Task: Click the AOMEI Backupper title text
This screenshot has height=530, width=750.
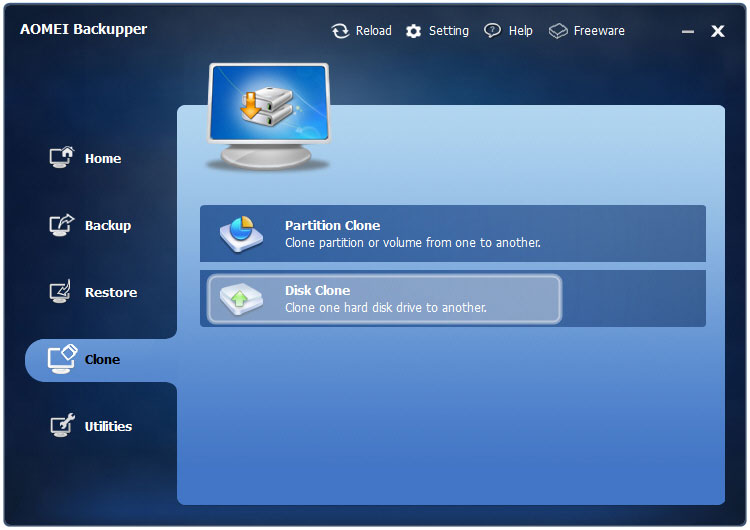Action: tap(83, 29)
